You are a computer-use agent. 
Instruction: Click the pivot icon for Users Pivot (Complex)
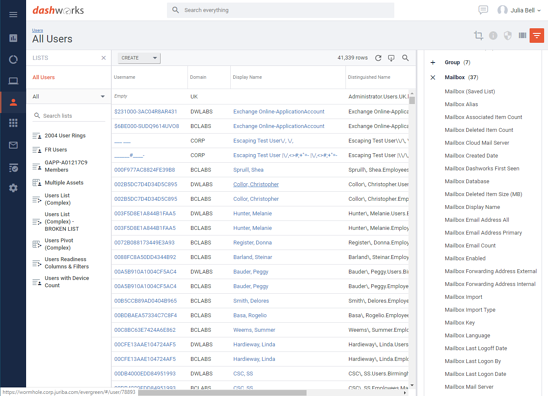(x=37, y=244)
